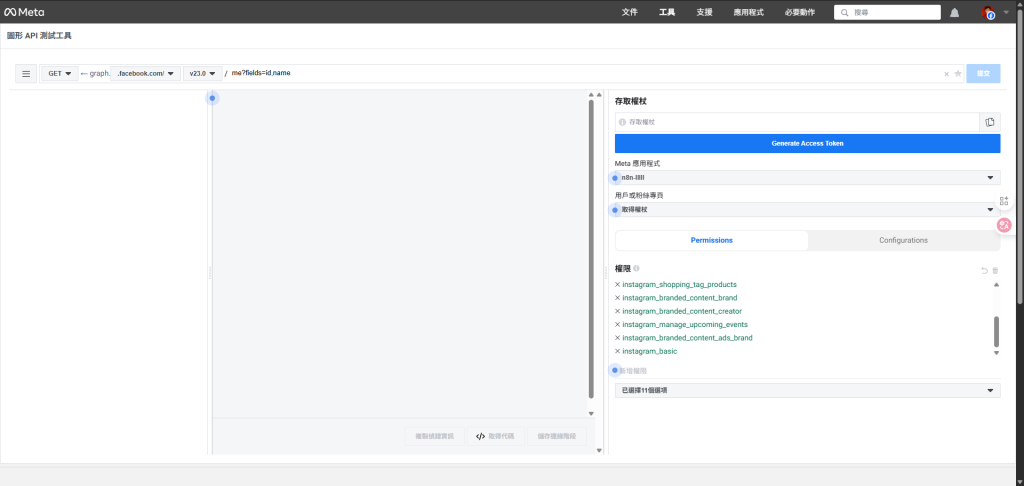1024x486 pixels.
Task: Click the 圖形 API 測試工具 page title
Action: 39,36
